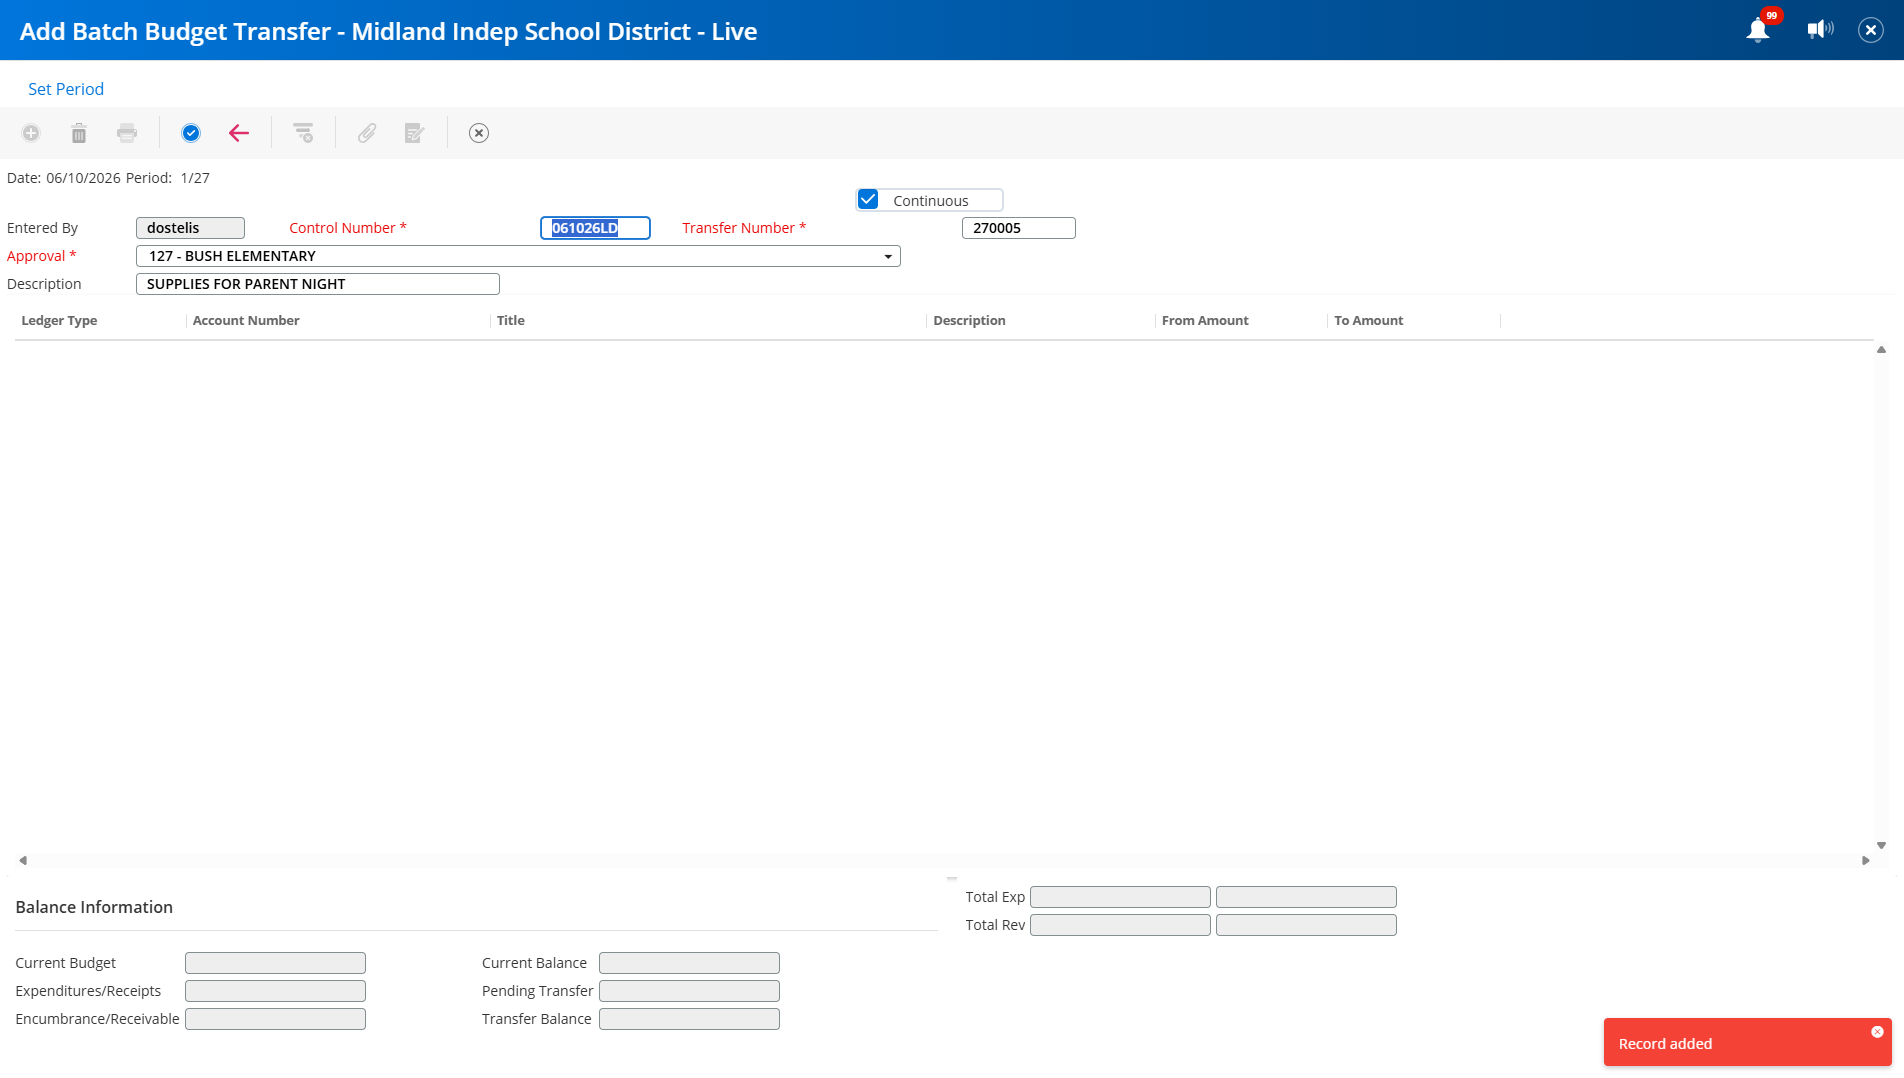Screen dimensions: 1904x1078
Task: Click the From Amount column header
Action: (1205, 321)
